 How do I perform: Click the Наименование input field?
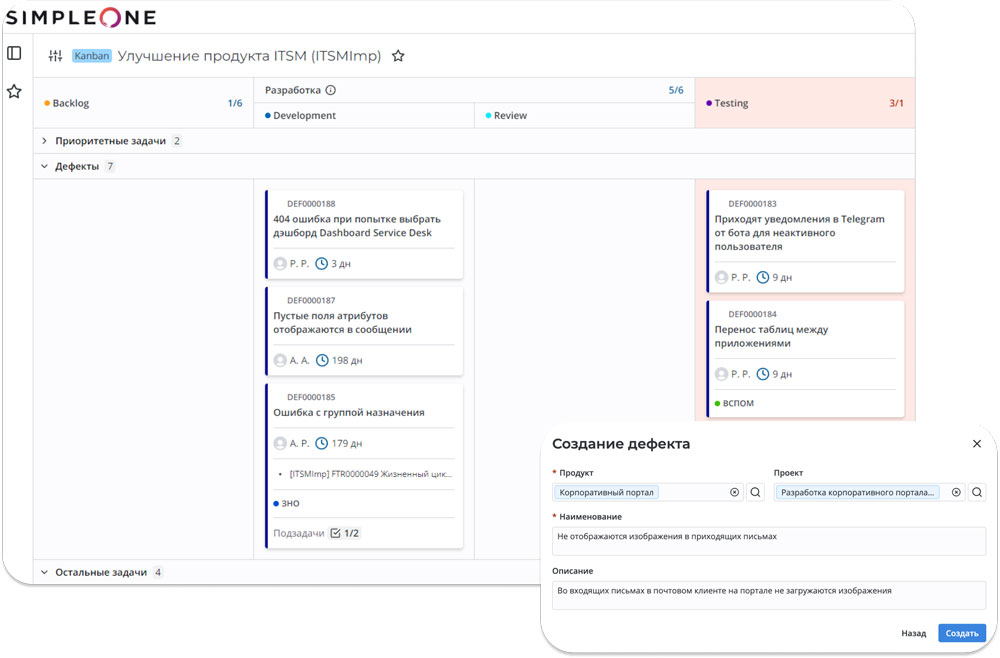[x=768, y=541]
